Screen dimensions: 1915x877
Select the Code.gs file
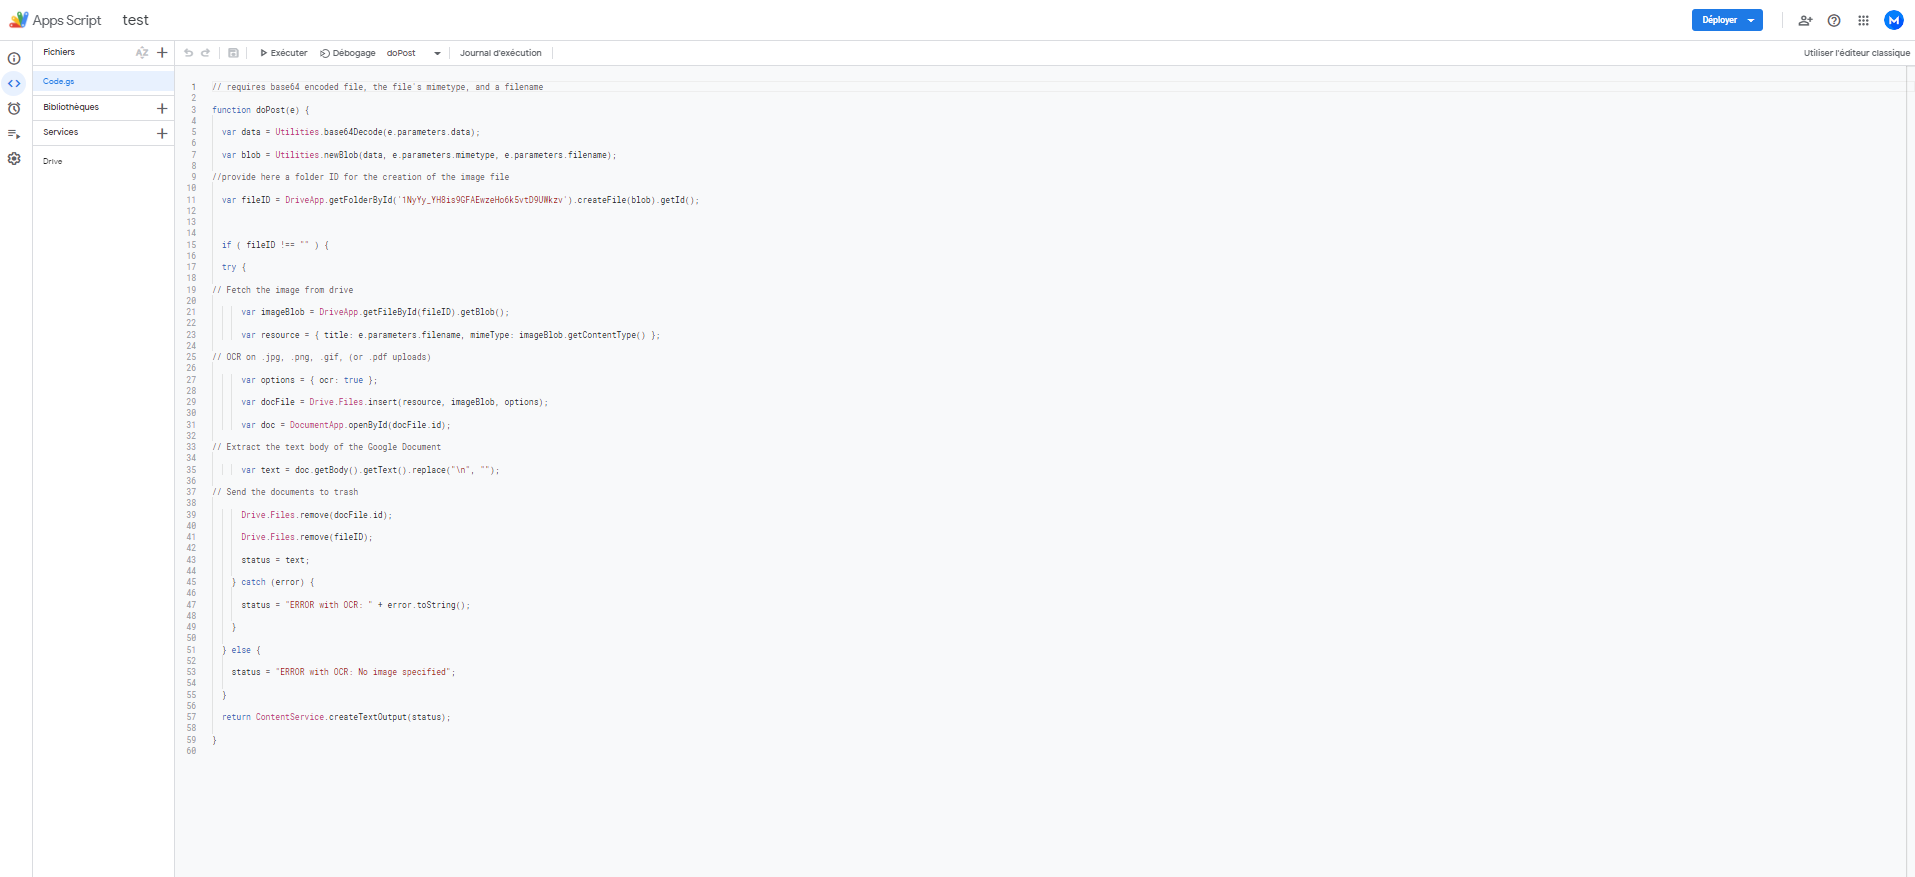(x=104, y=81)
